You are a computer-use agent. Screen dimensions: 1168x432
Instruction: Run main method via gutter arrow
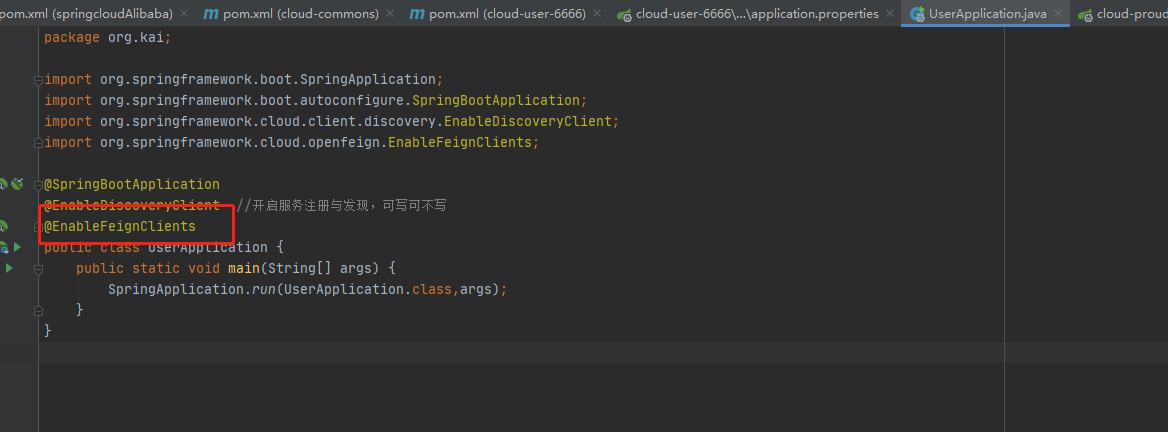(x=9, y=267)
